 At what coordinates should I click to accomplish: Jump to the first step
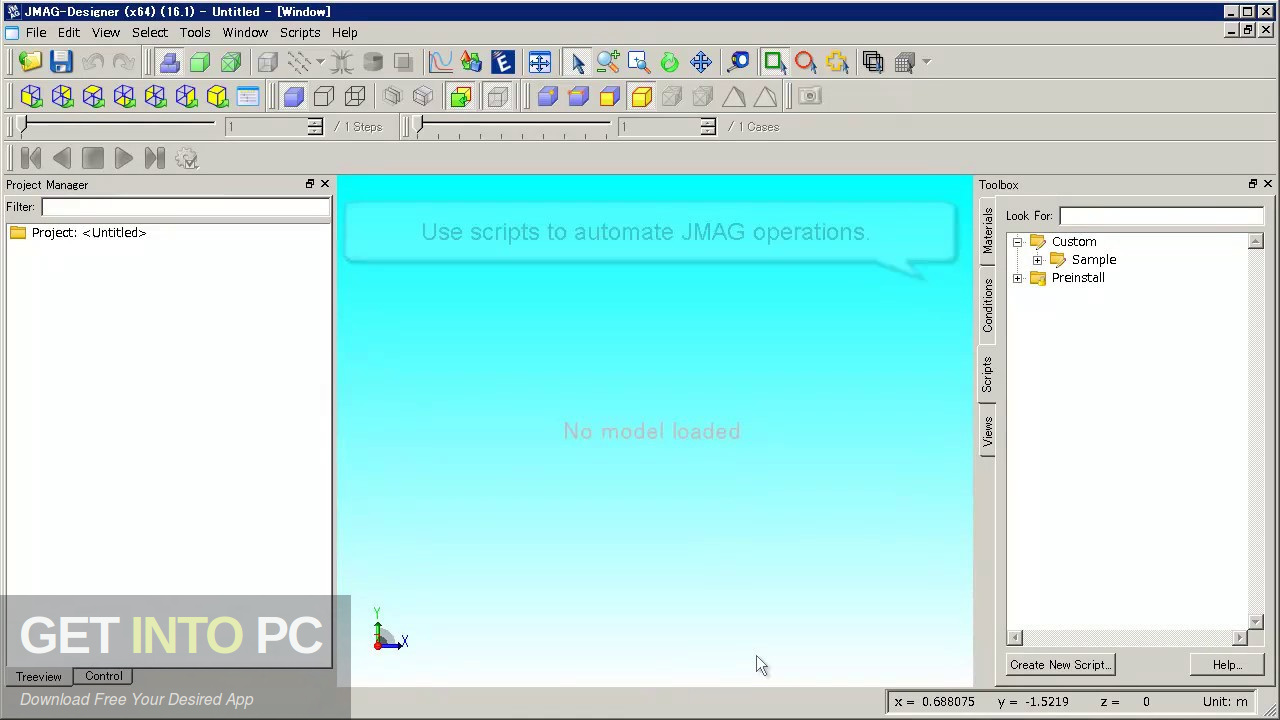click(31, 158)
